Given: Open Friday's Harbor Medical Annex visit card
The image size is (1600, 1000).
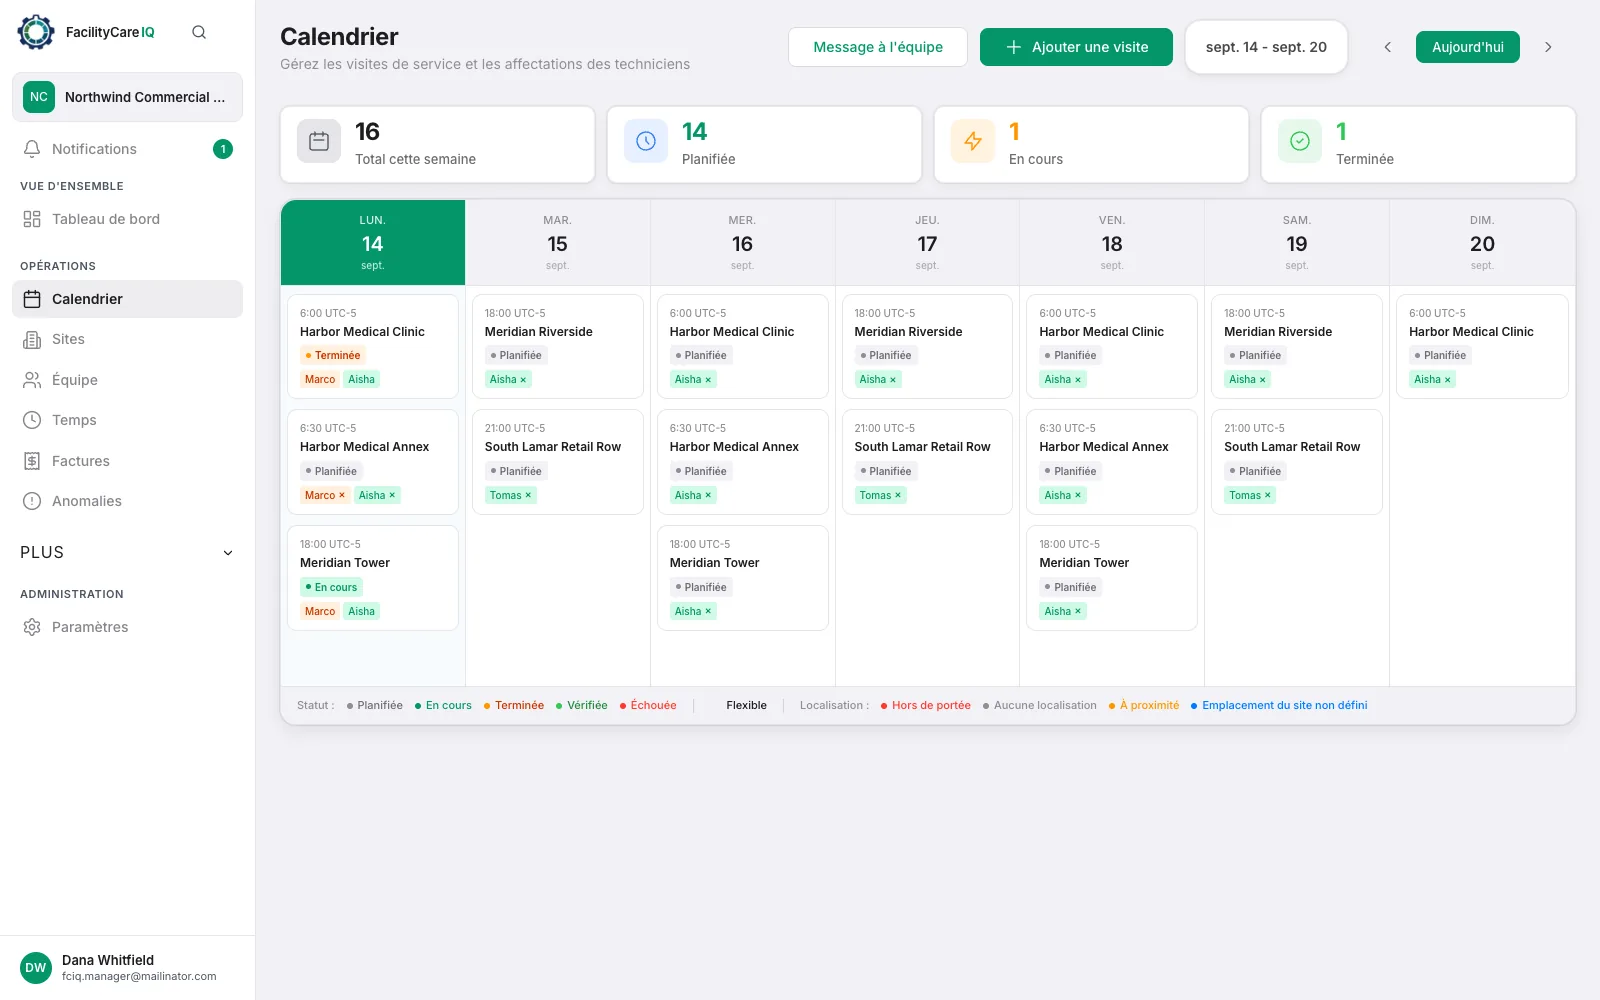Looking at the screenshot, I should coord(1112,462).
